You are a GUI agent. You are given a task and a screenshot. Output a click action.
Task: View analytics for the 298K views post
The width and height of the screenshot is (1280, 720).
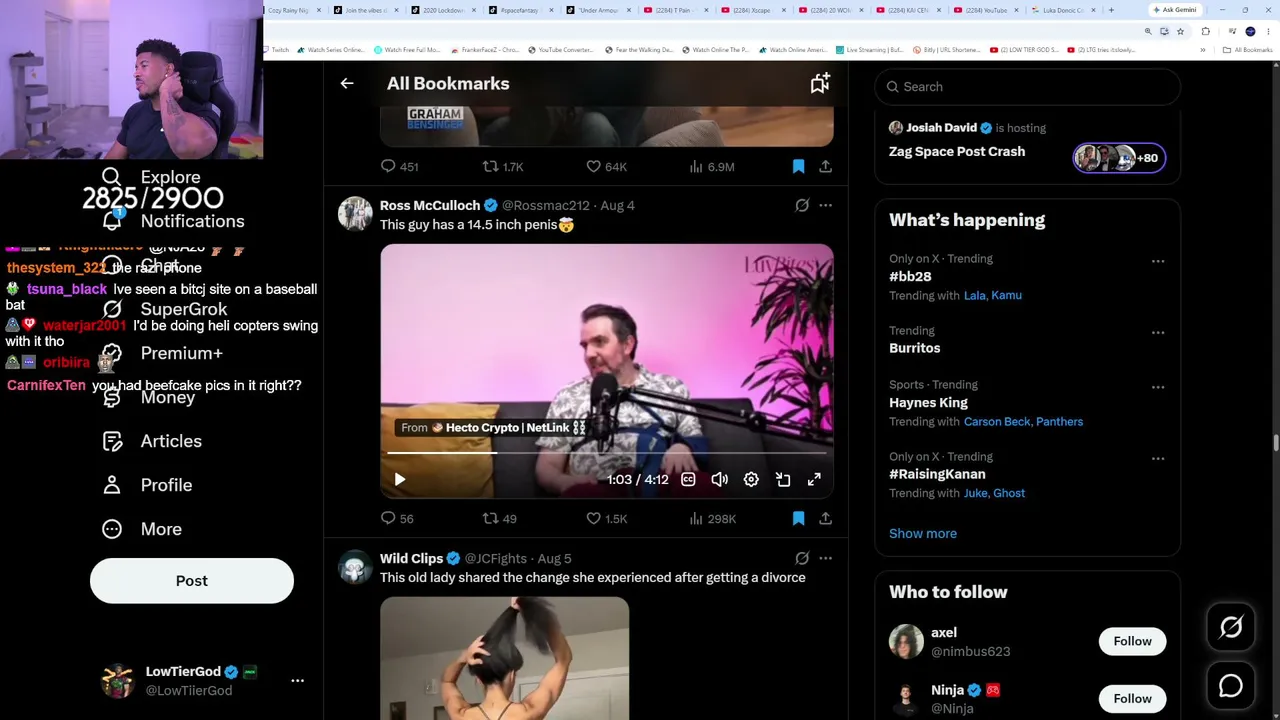coord(712,519)
